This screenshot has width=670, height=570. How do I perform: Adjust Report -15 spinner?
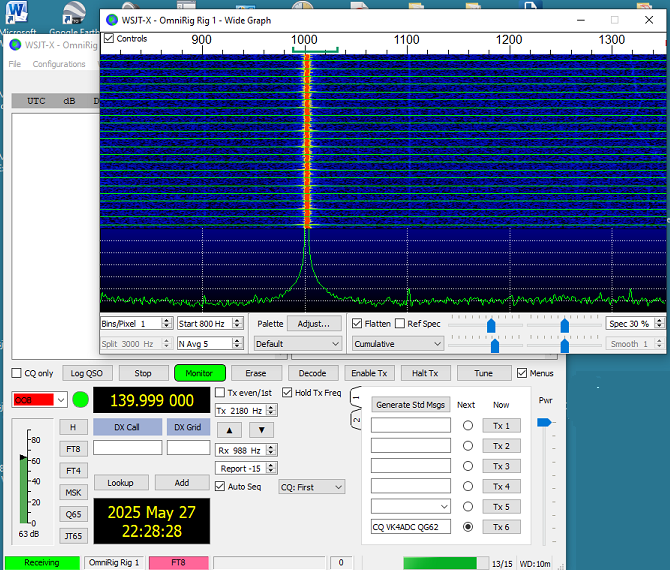271,468
